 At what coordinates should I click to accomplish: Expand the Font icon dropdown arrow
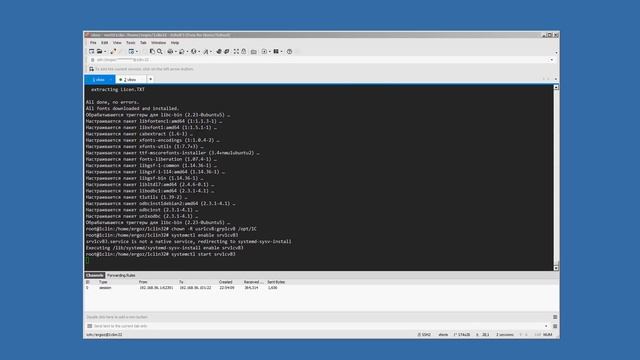211,51
